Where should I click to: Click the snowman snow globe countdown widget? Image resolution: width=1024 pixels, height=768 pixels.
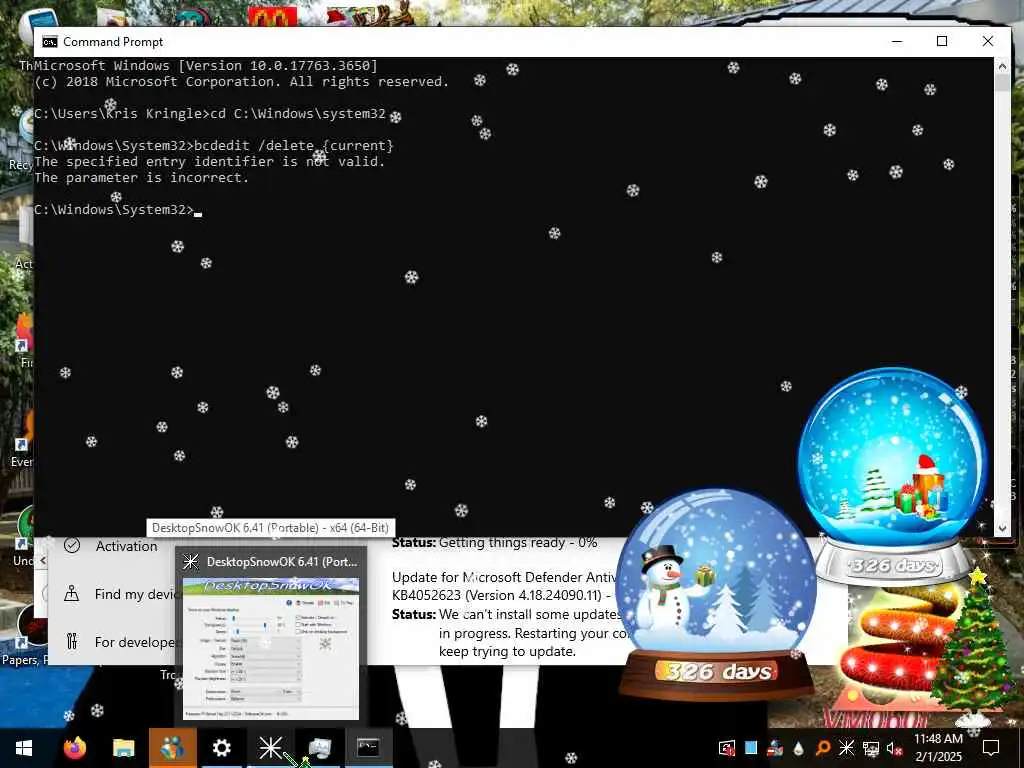717,595
